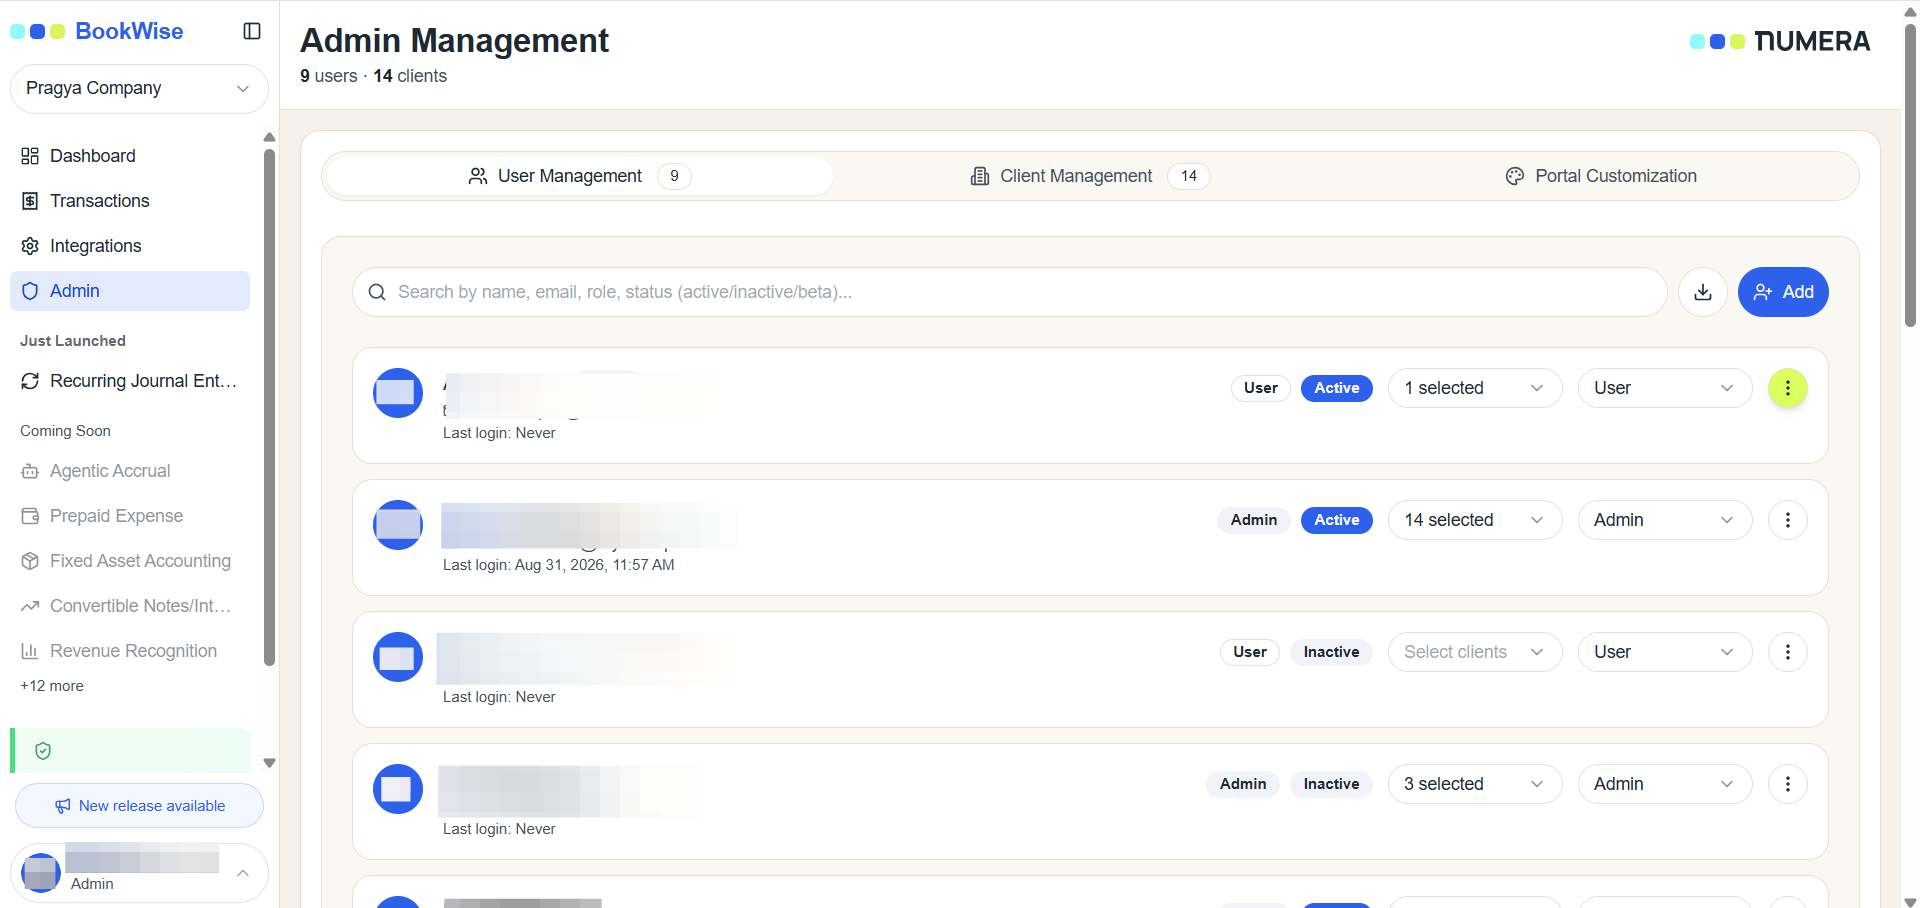Open the '1 selected' clients dropdown

coord(1475,388)
